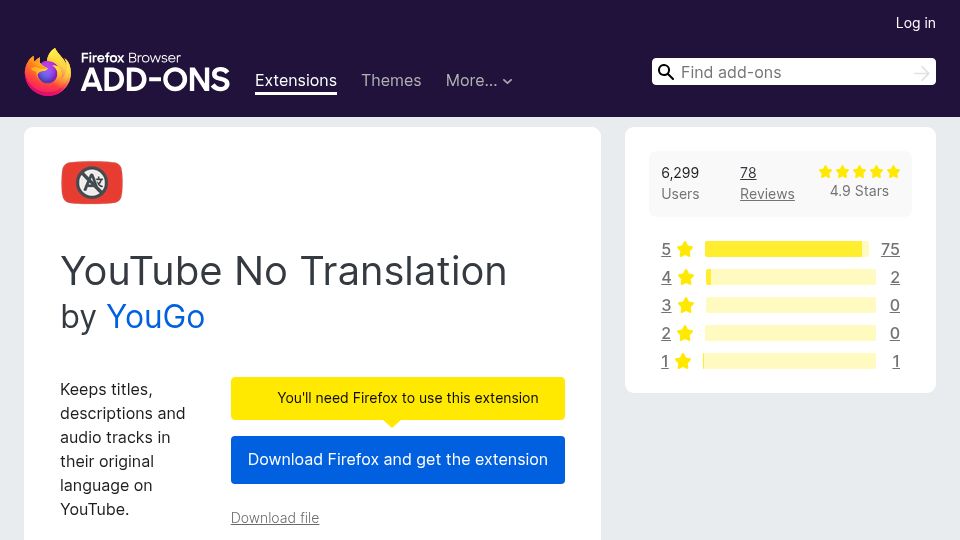
Task: Click the Firefox Browser Add-ons logo
Action: click(127, 72)
